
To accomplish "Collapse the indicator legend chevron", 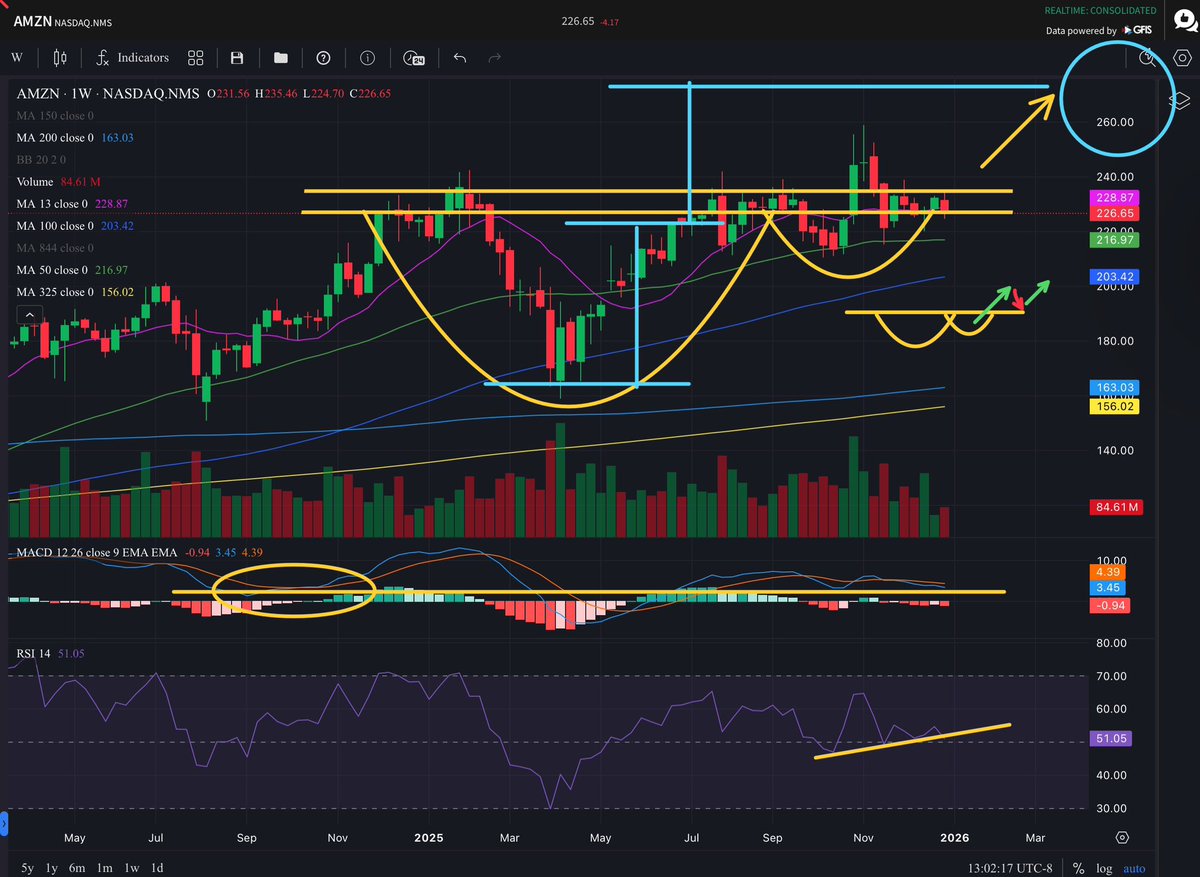I will [29, 316].
